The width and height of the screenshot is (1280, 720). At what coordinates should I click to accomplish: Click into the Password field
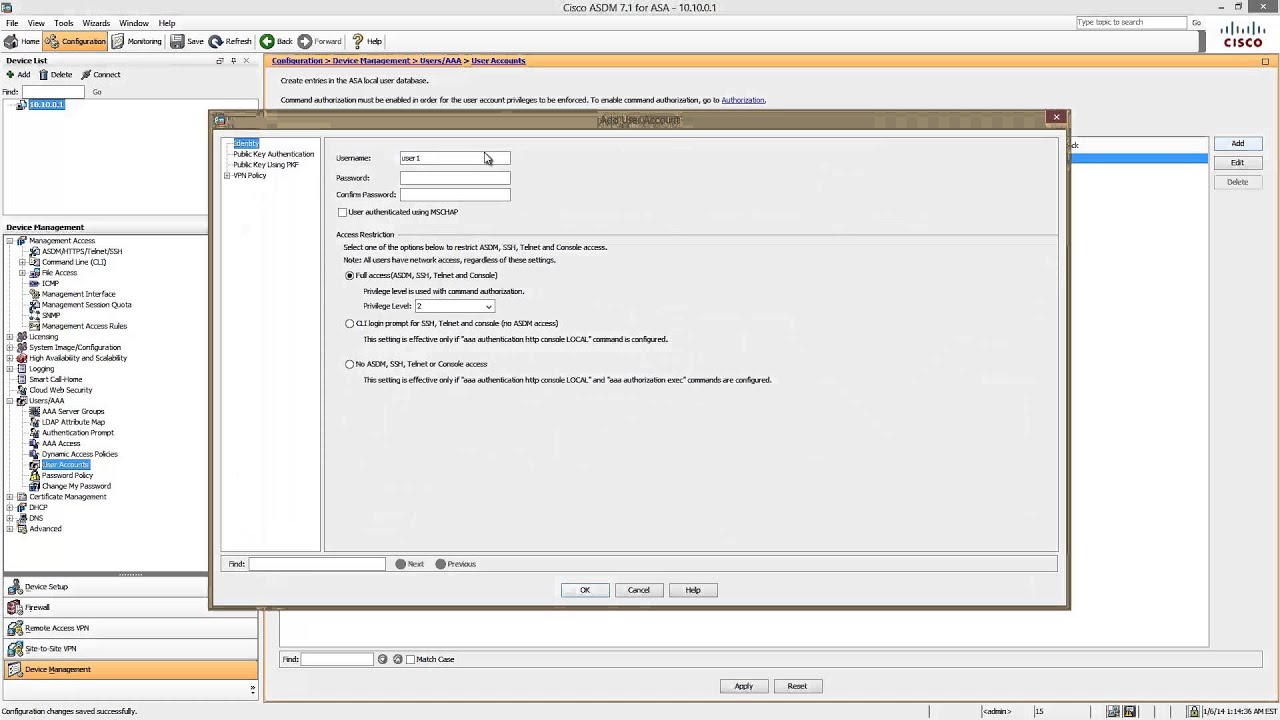pos(455,178)
